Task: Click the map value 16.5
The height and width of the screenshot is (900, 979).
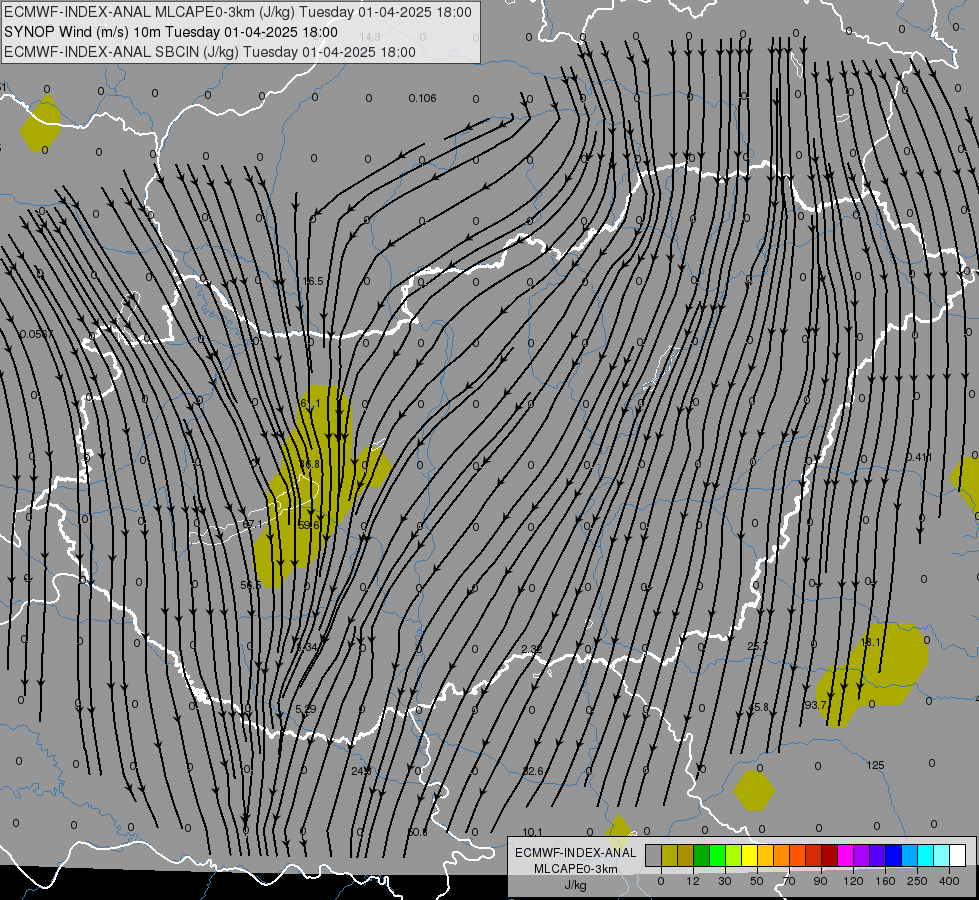Action: [x=313, y=282]
